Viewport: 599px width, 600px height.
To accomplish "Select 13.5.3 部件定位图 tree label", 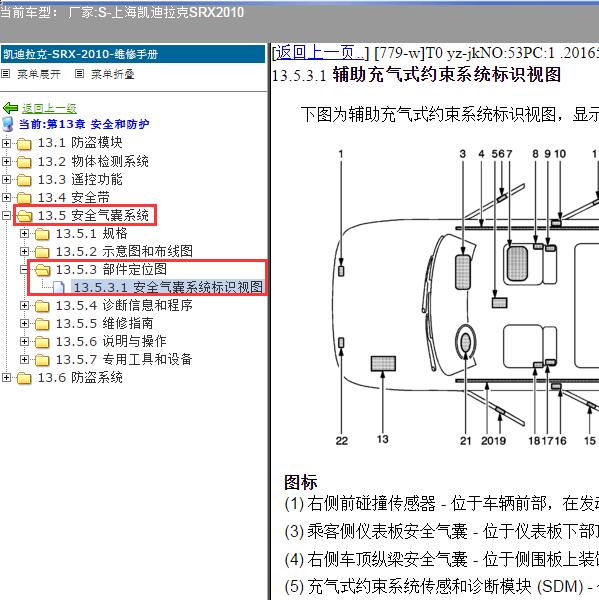I will (111, 269).
